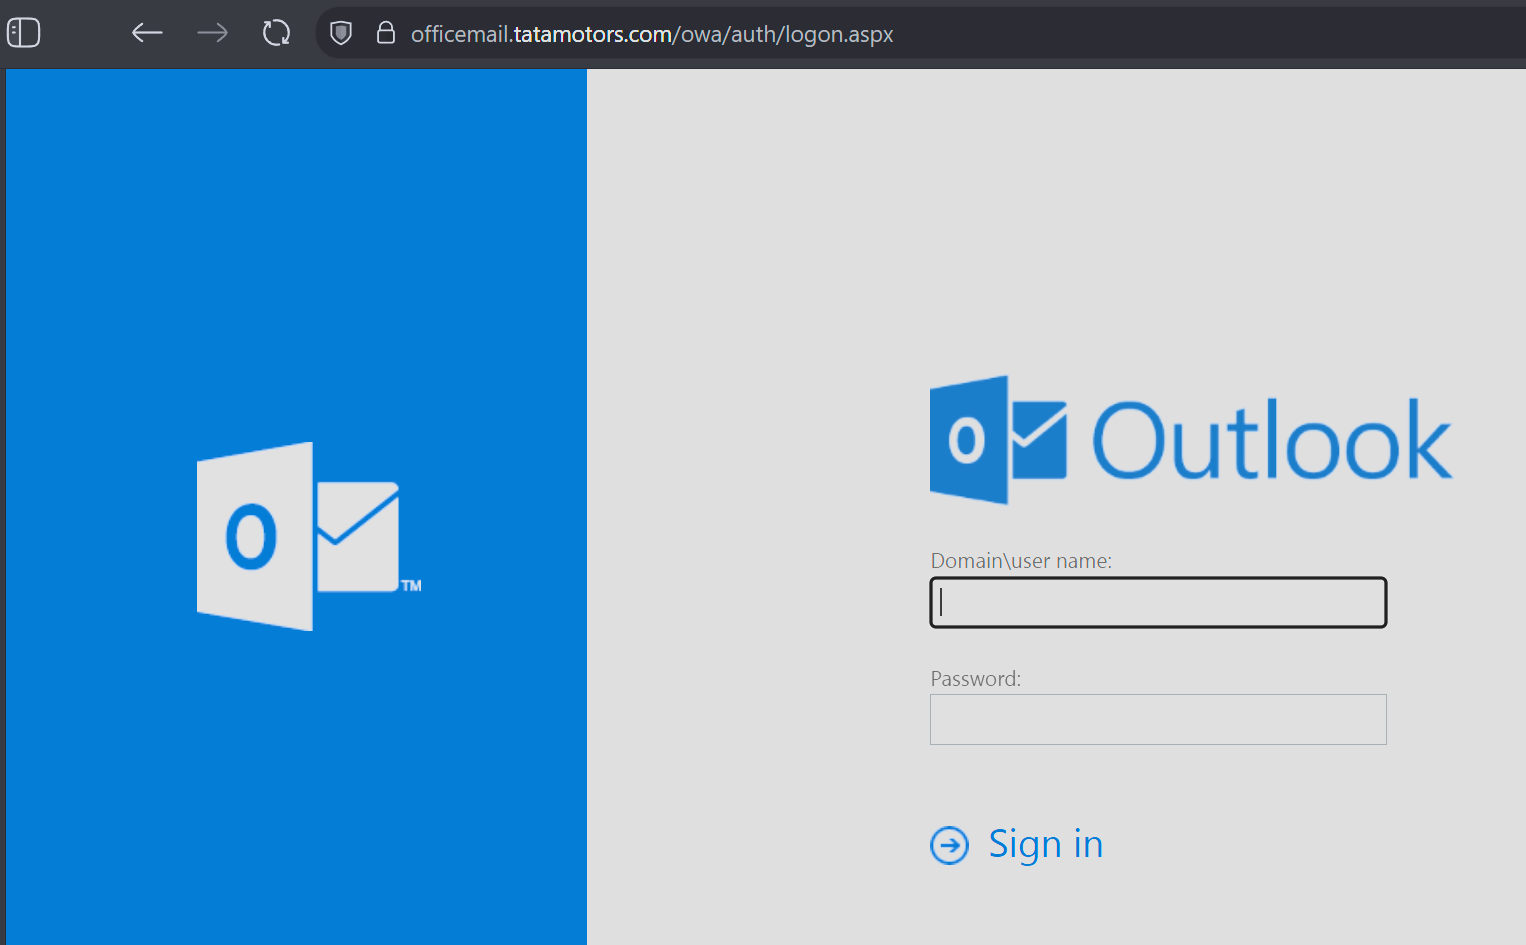
Task: Click into the Password field
Action: [x=1158, y=719]
